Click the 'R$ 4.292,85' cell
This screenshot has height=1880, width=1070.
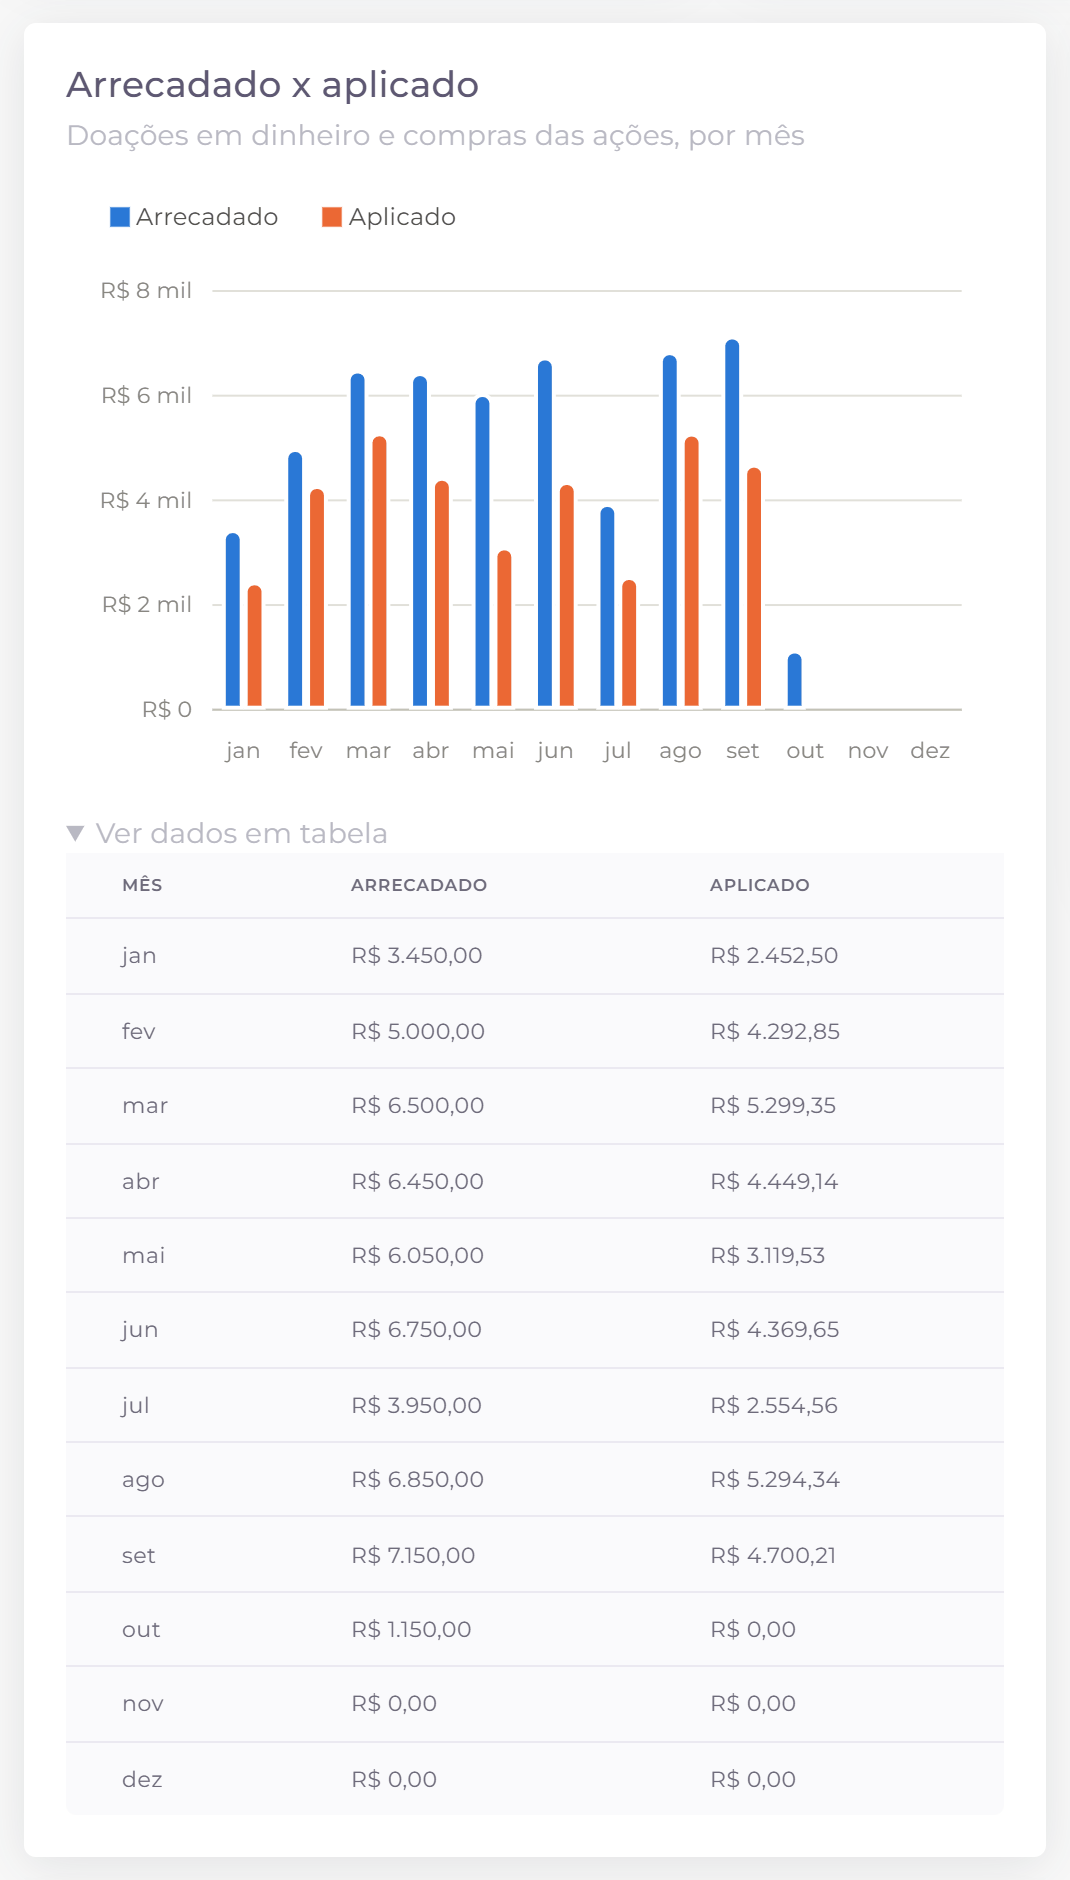775,1031
